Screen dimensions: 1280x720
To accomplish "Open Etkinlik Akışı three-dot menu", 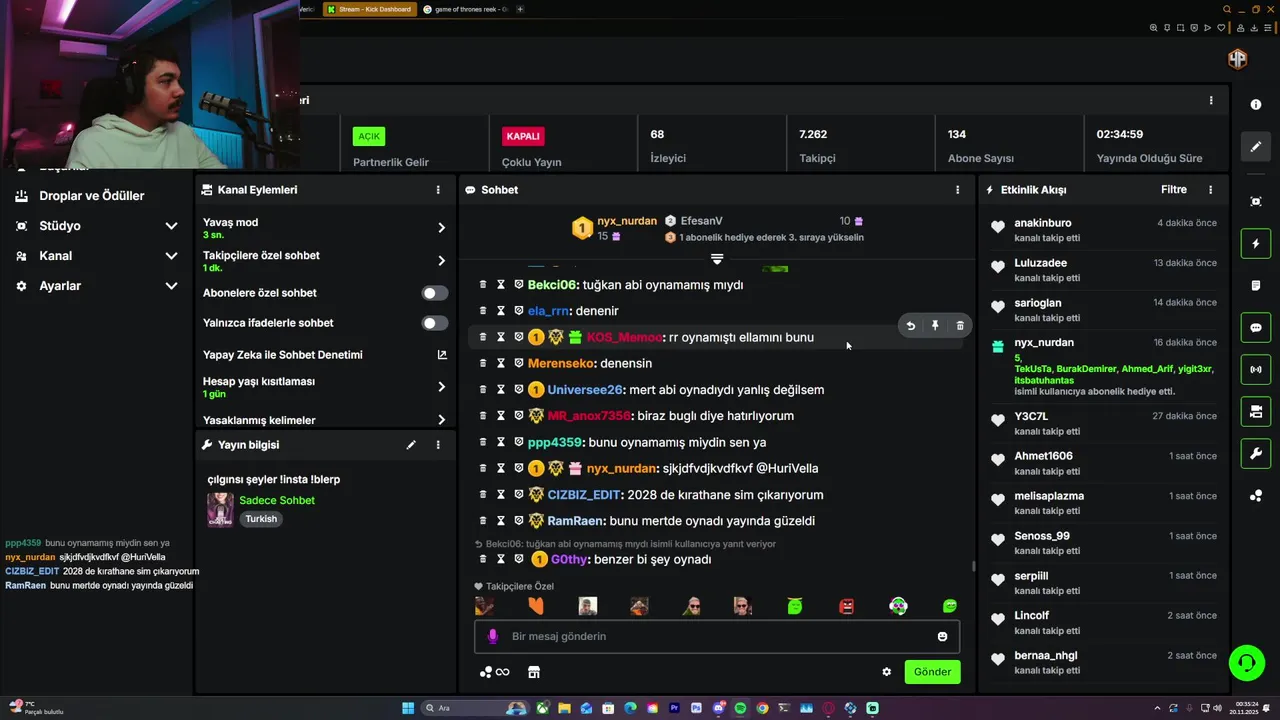I will pyautogui.click(x=1211, y=190).
